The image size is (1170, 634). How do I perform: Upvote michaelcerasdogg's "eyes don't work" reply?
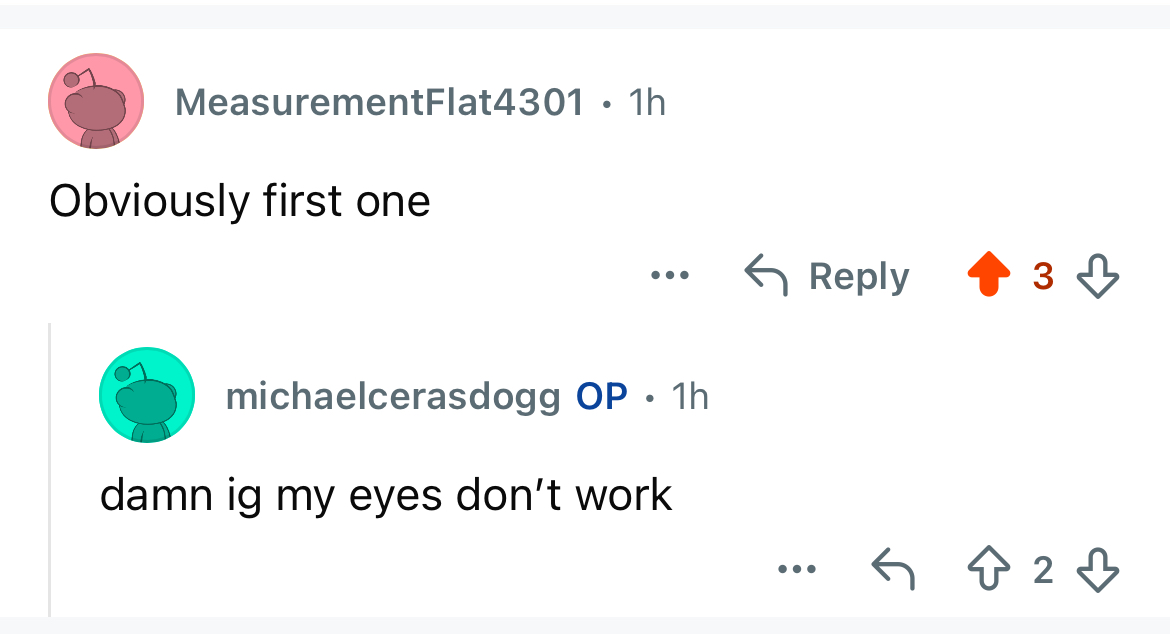coord(988,570)
